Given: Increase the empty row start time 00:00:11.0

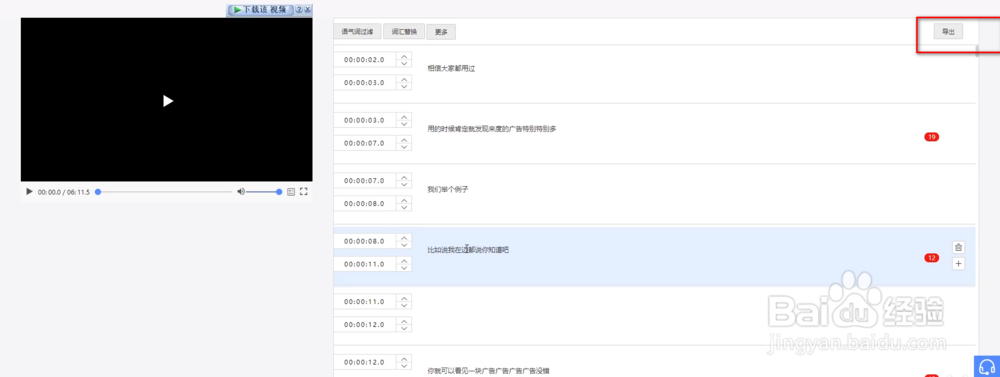Looking at the screenshot, I should [404, 298].
